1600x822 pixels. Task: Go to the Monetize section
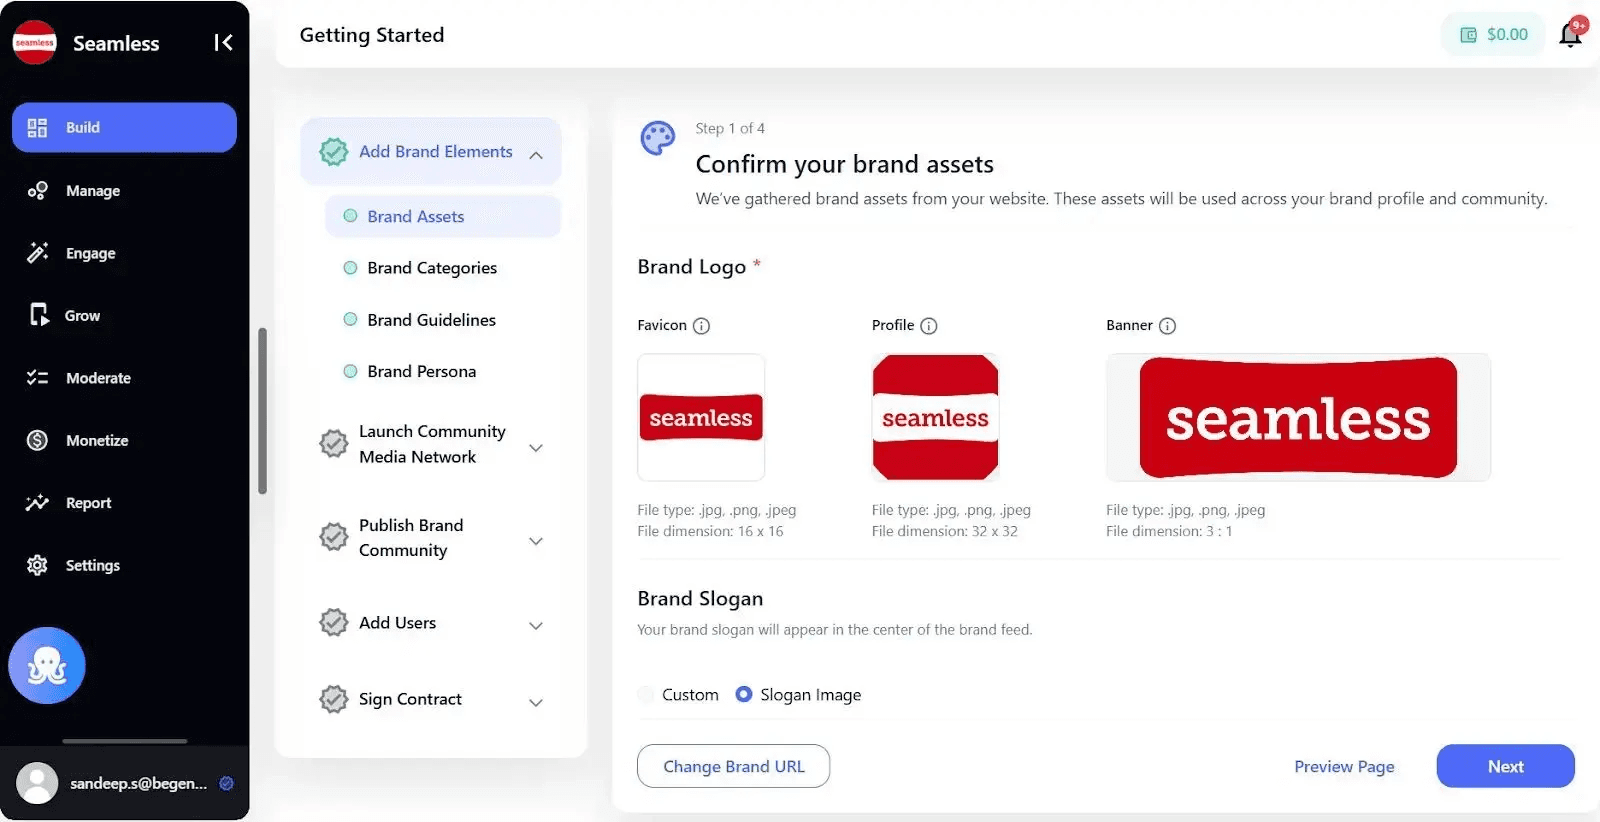click(x=96, y=441)
